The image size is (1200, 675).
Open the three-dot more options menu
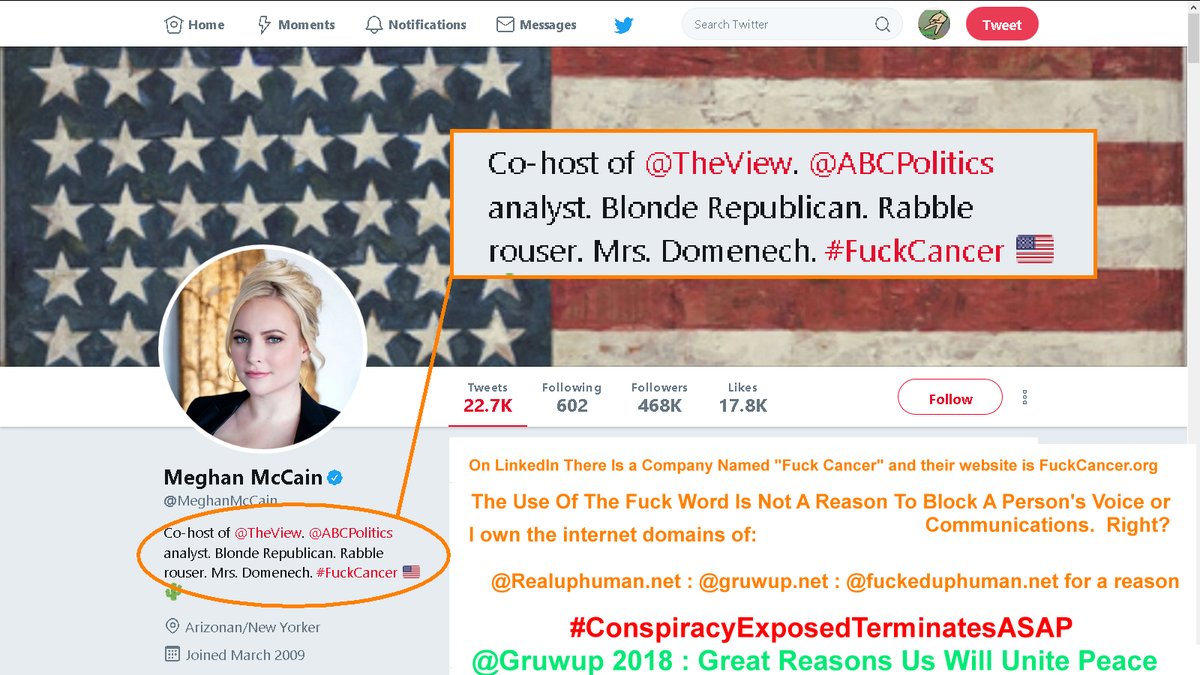[x=1025, y=397]
